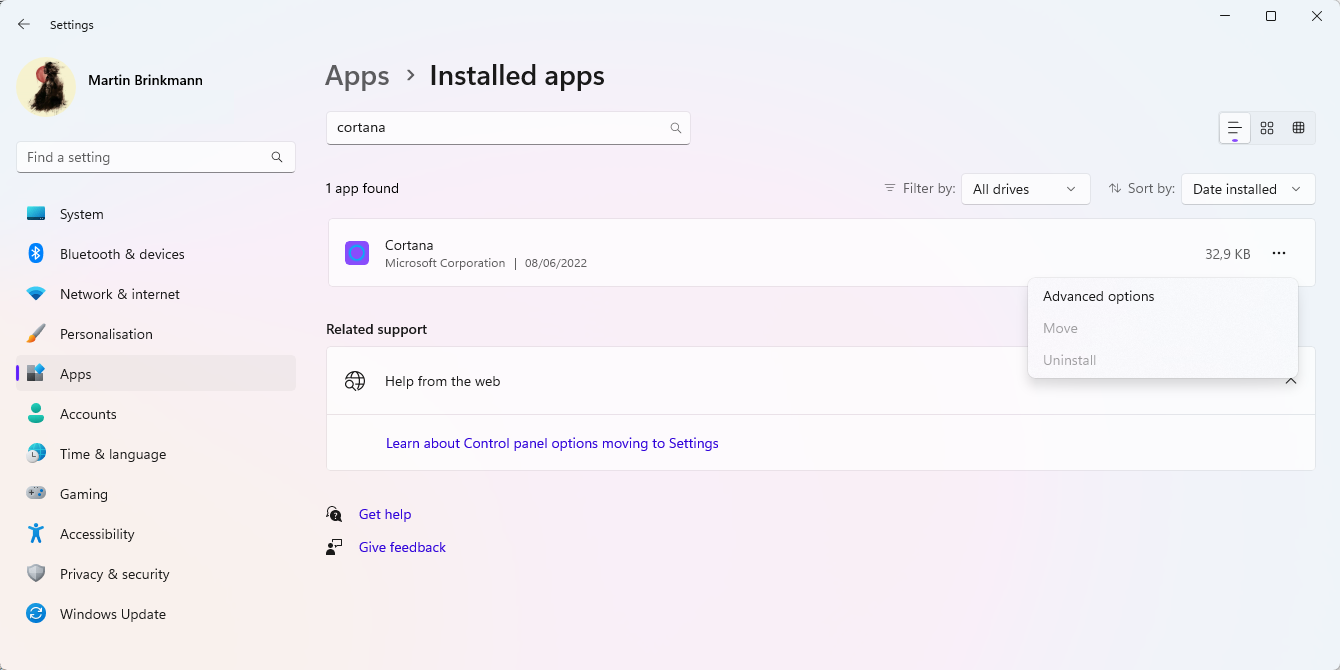The image size is (1340, 670).
Task: Open Privacy & security settings
Action: coord(156,574)
